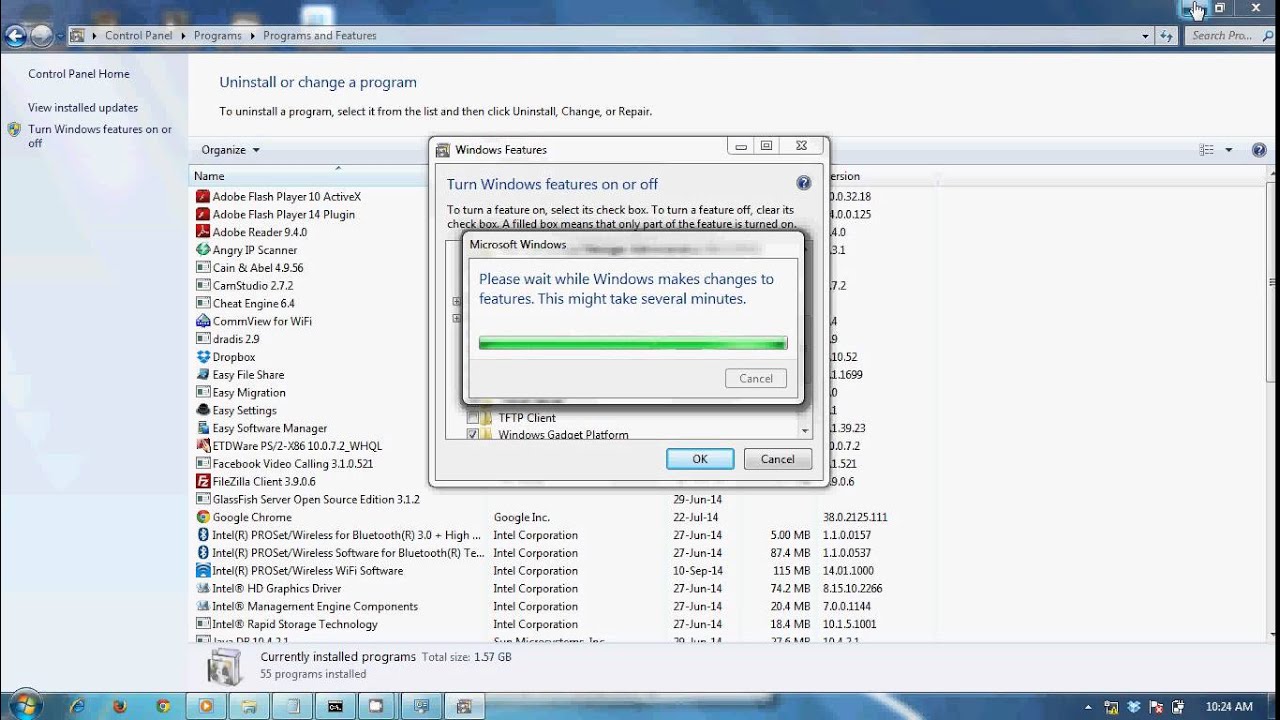Screen dimensions: 1280x720
Task: Click Turn Windows features on or off link
Action: 100,136
